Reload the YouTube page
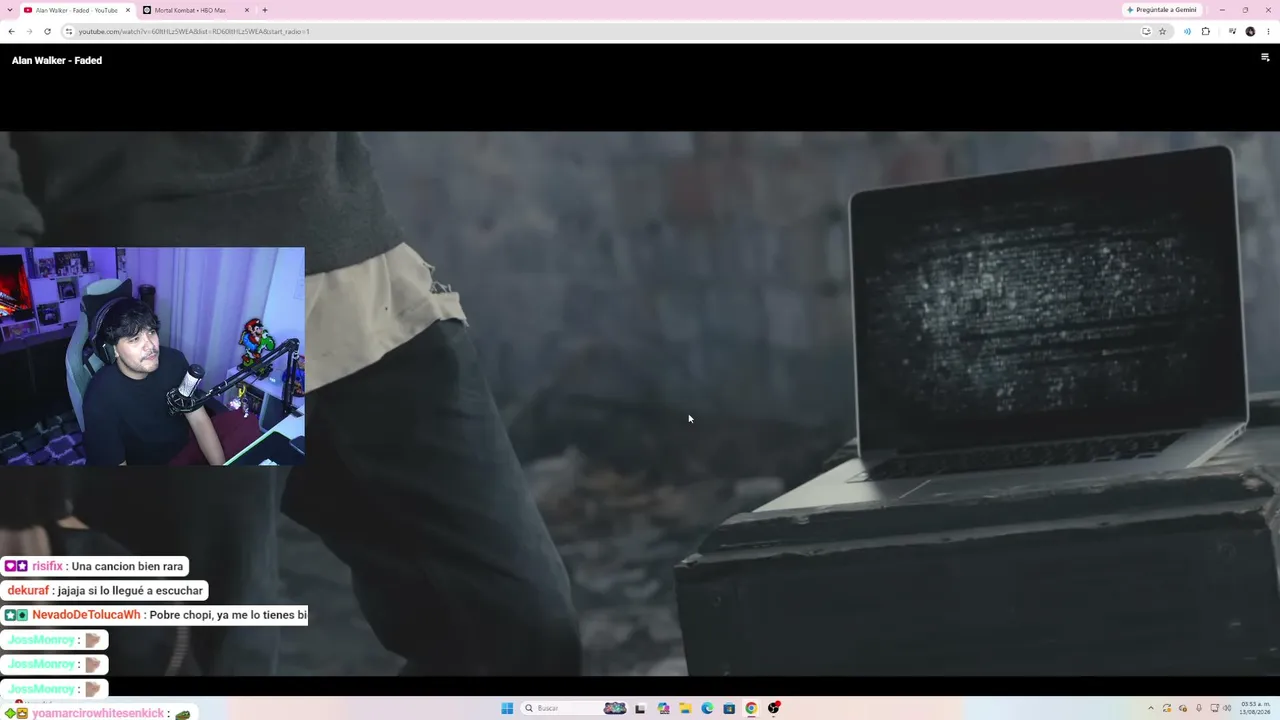The height and width of the screenshot is (720, 1280). tap(47, 31)
